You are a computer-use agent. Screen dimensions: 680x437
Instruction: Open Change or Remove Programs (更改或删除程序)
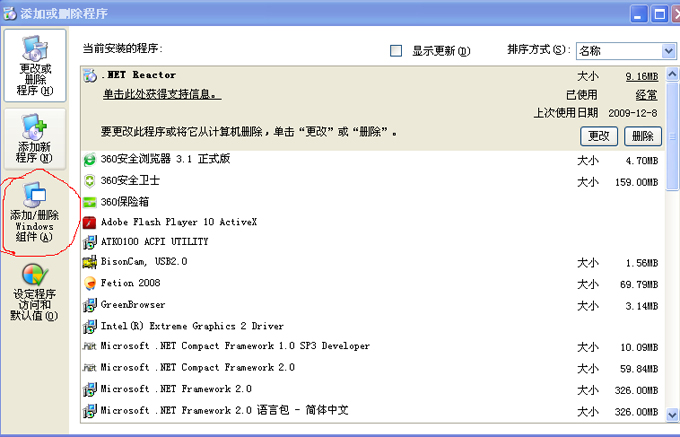point(35,65)
